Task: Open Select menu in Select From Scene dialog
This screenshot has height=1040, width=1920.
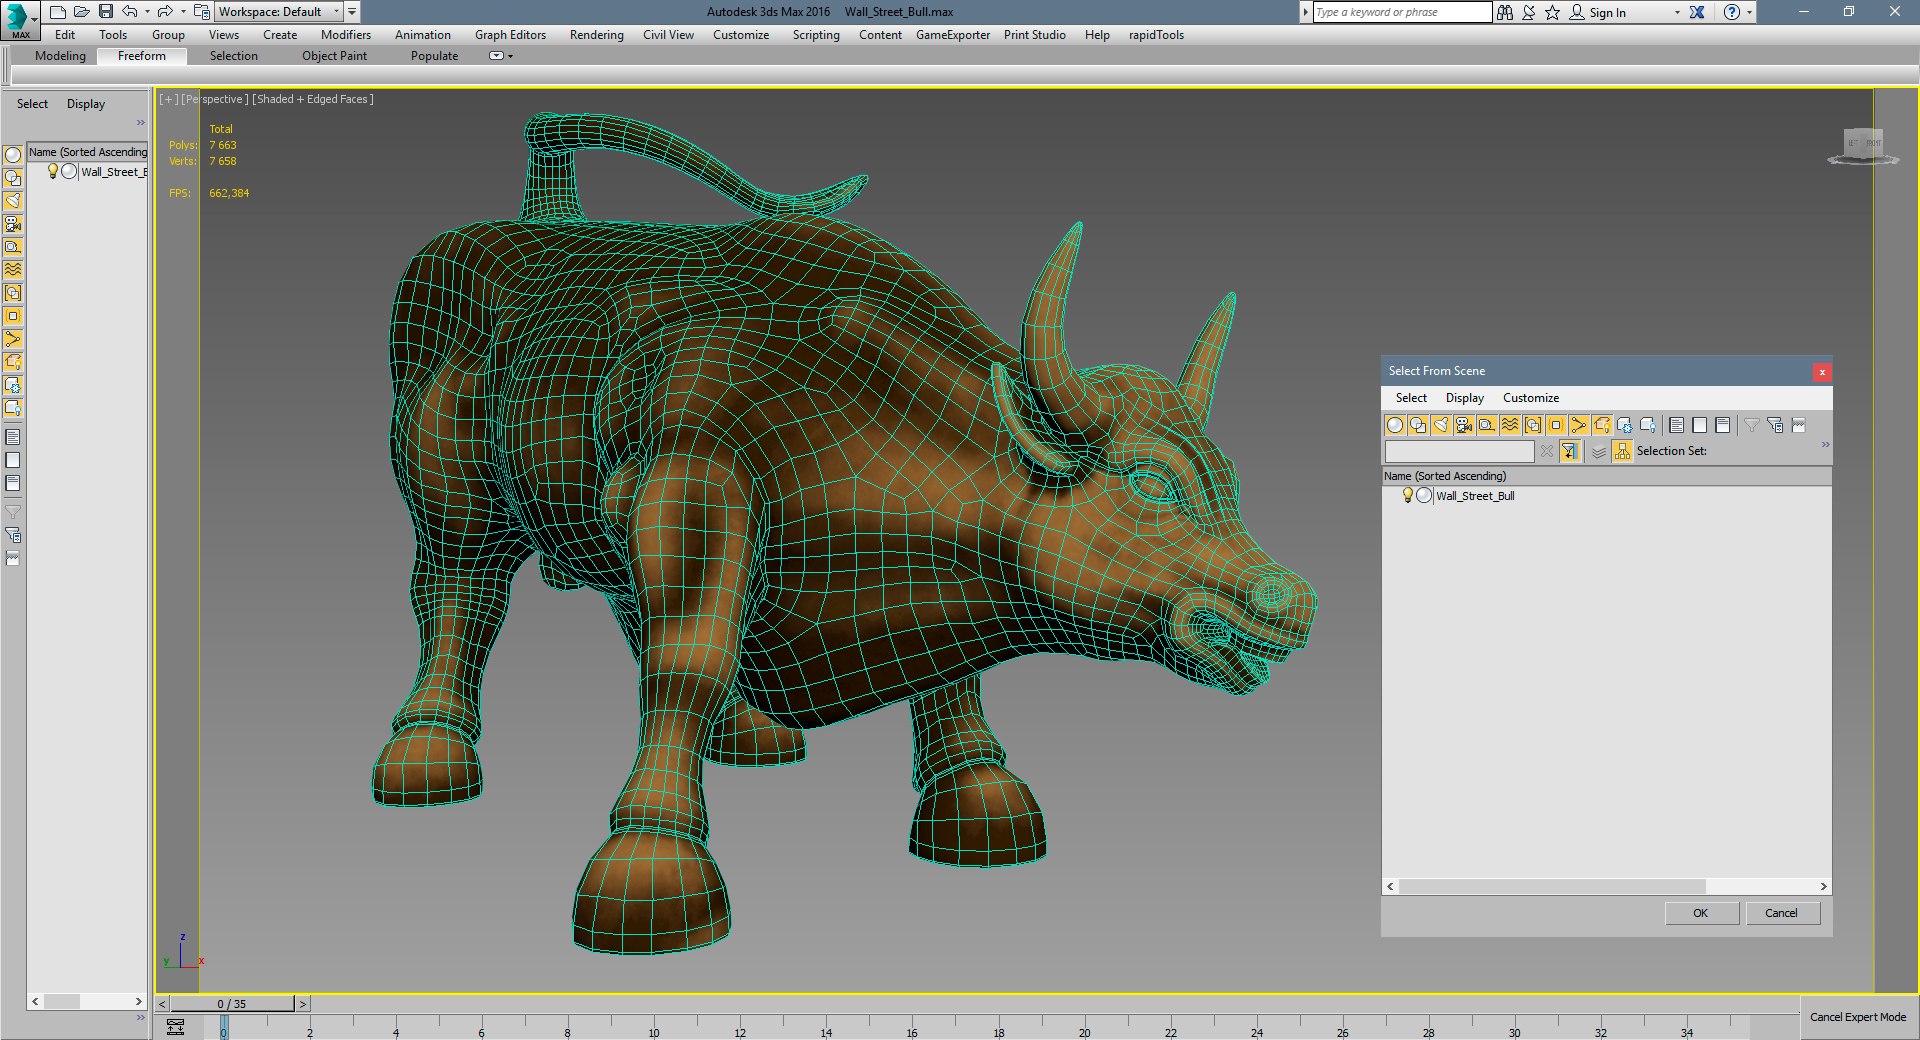Action: (1411, 398)
